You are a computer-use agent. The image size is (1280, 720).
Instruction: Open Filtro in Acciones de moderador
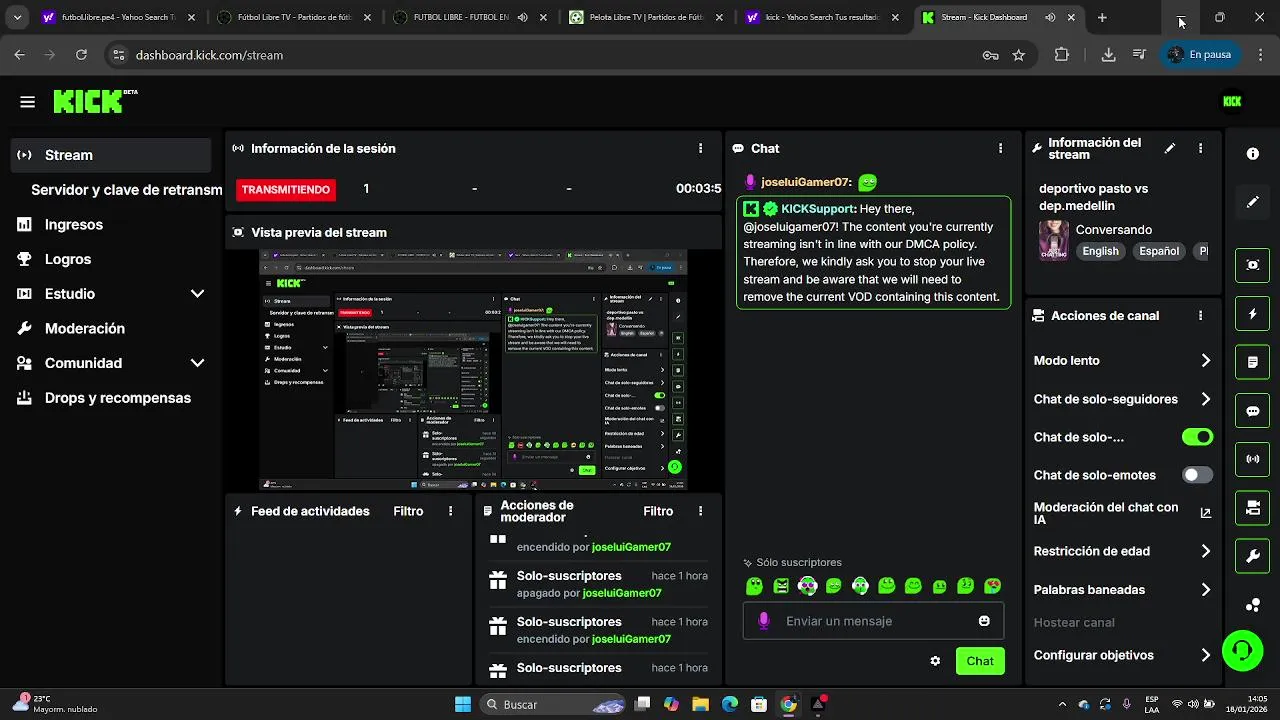tap(658, 511)
